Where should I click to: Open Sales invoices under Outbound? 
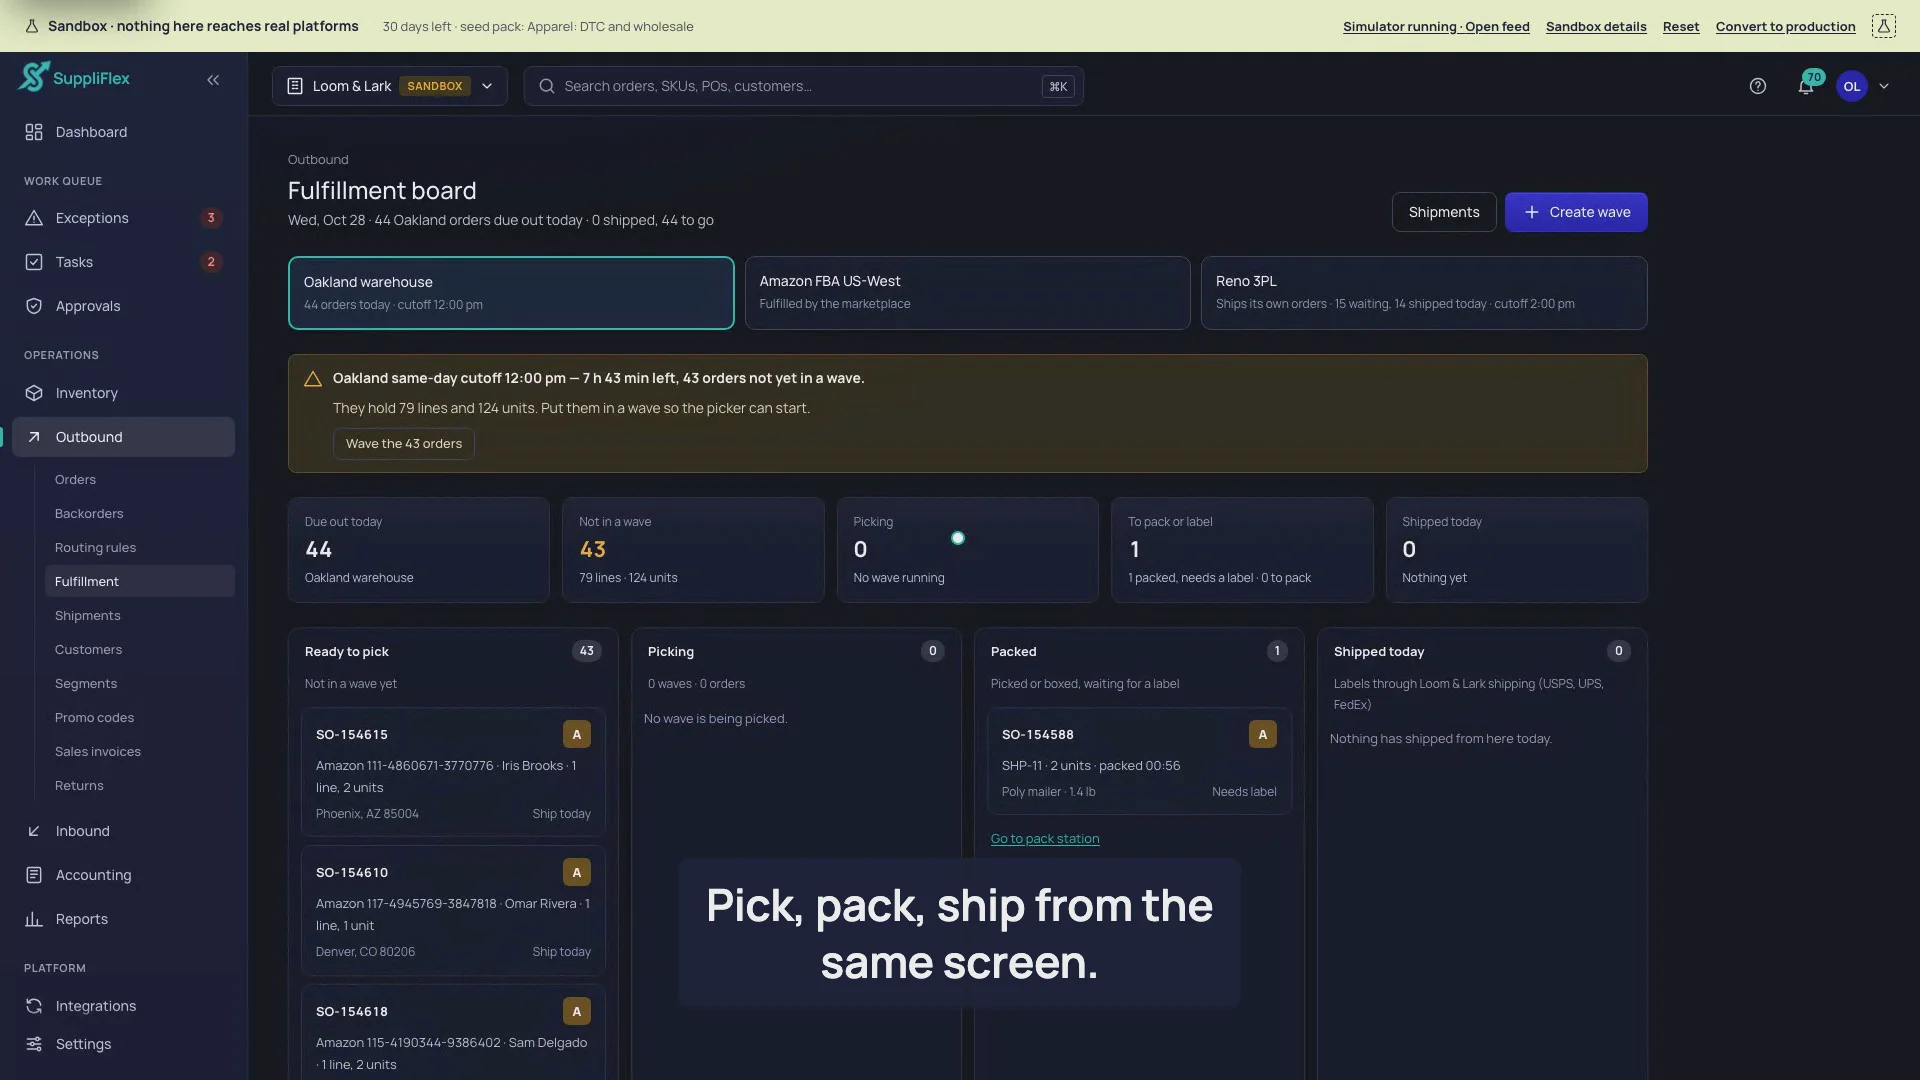(x=140, y=752)
